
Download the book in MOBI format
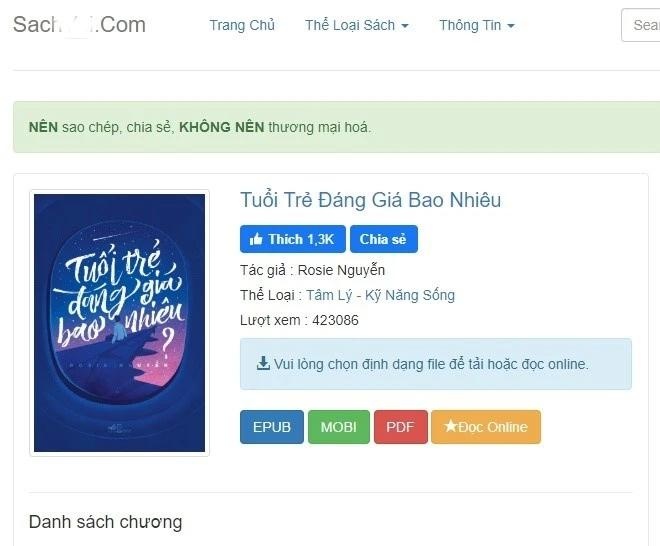(x=339, y=427)
